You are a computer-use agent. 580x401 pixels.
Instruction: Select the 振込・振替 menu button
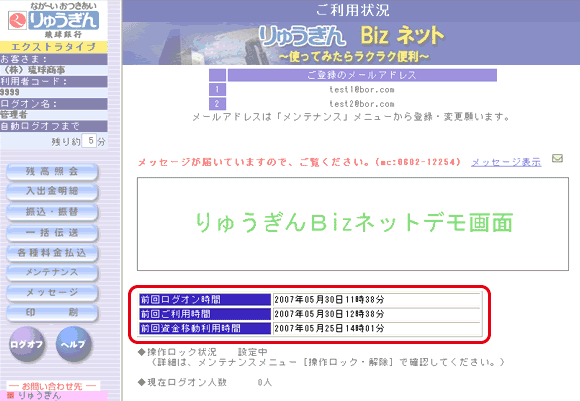pyautogui.click(x=52, y=212)
